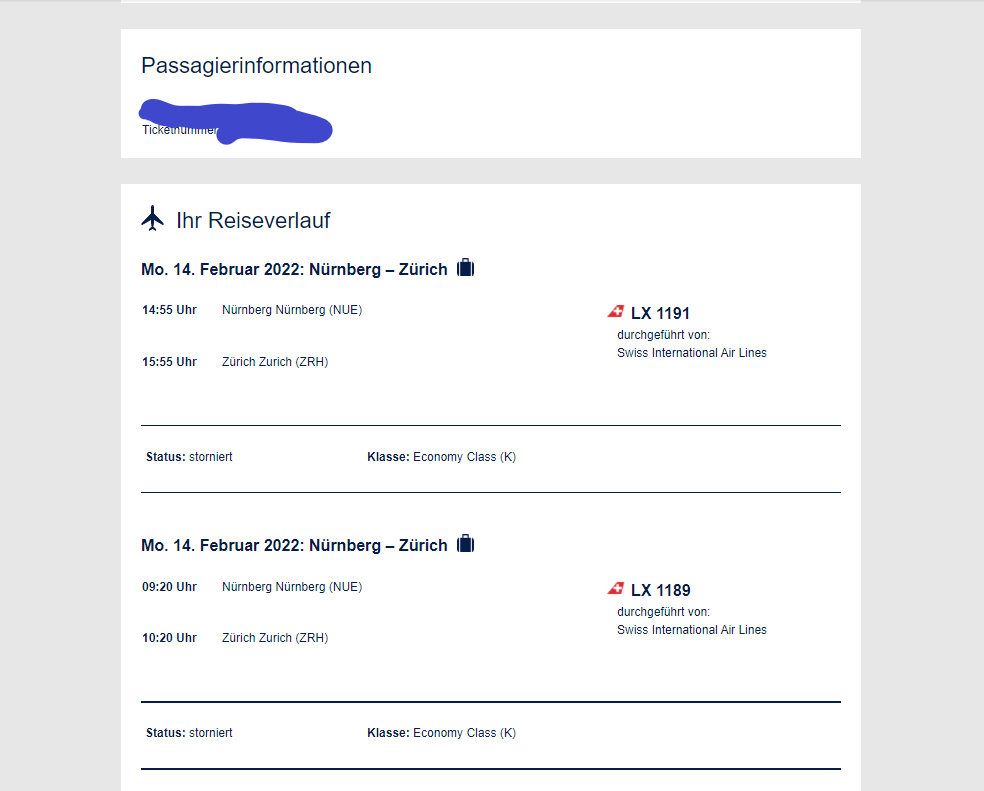Image resolution: width=984 pixels, height=791 pixels.
Task: Click Economy Class (K) under flight LX 1189
Action: [464, 733]
